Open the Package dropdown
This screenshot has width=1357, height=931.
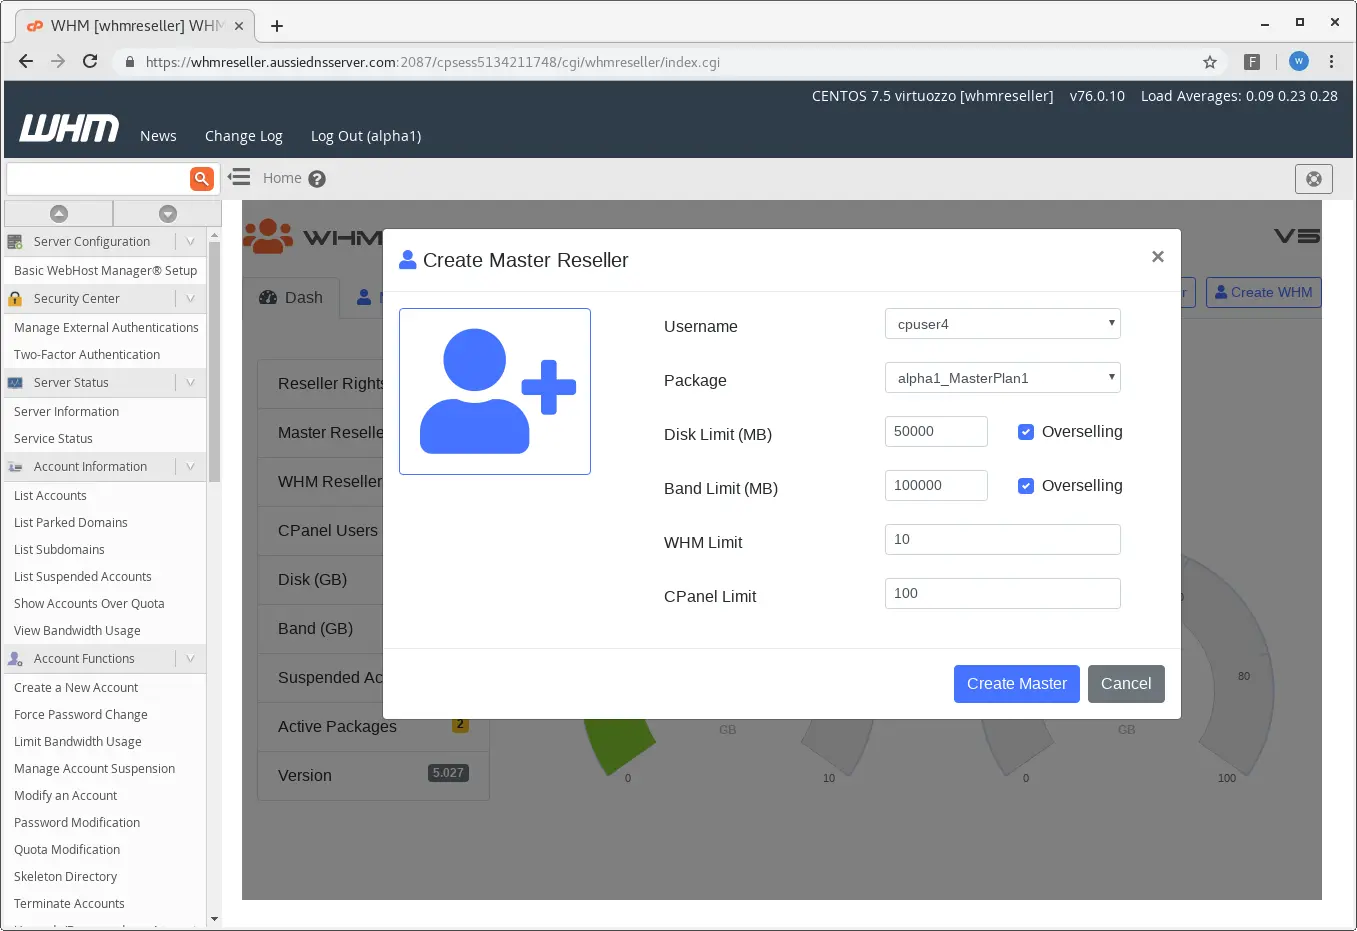pyautogui.click(x=1003, y=378)
